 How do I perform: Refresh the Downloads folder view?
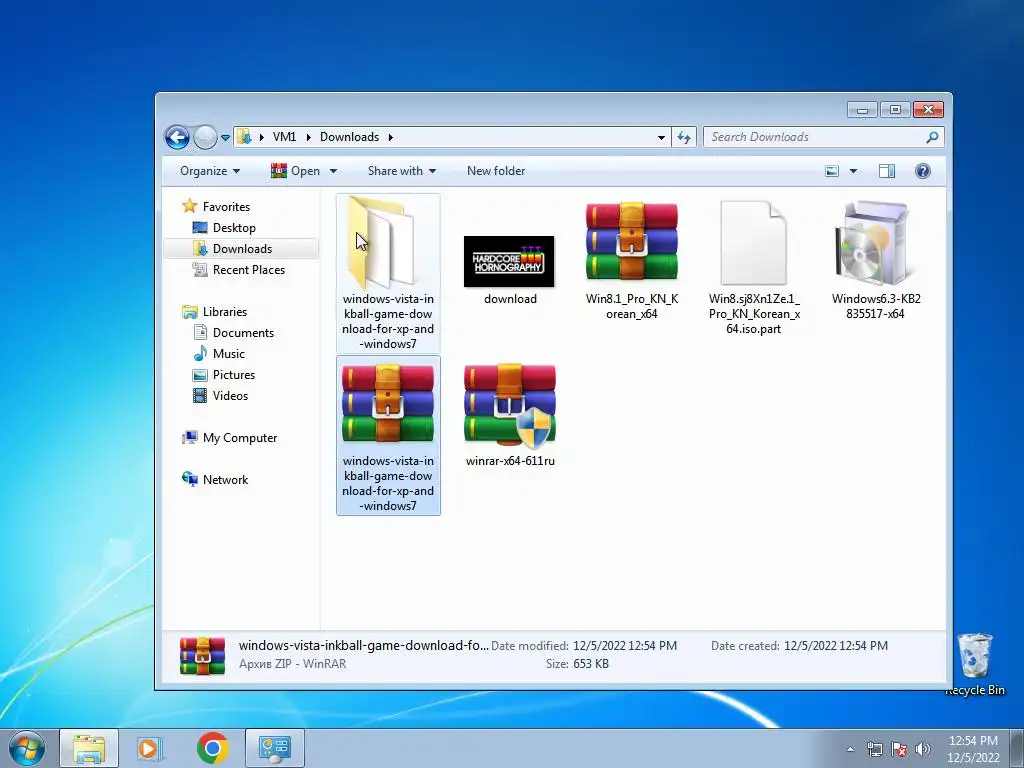(684, 137)
